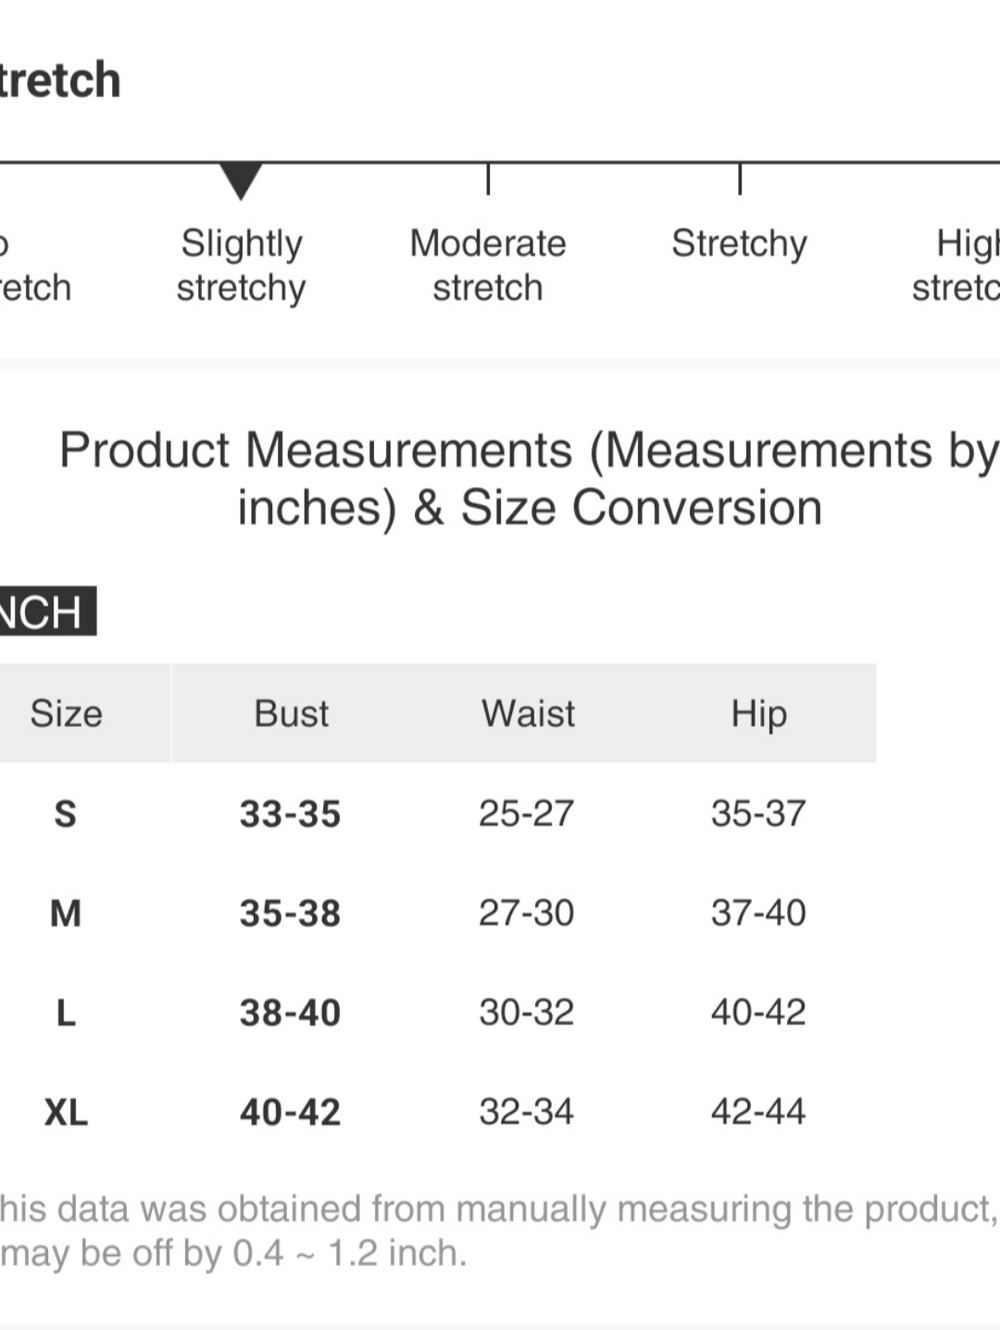The image size is (1000, 1330).
Task: Click the Product Measurements heading
Action: tap(529, 479)
